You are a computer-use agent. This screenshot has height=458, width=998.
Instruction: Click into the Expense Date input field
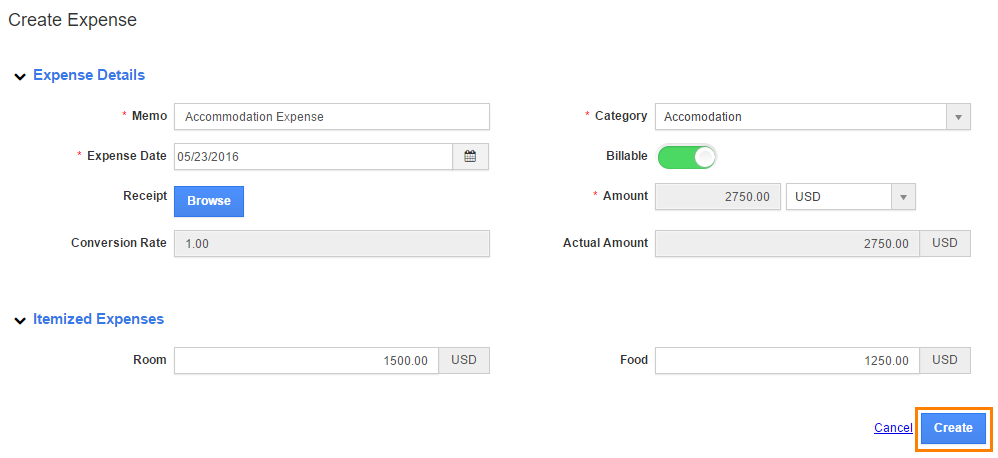313,157
